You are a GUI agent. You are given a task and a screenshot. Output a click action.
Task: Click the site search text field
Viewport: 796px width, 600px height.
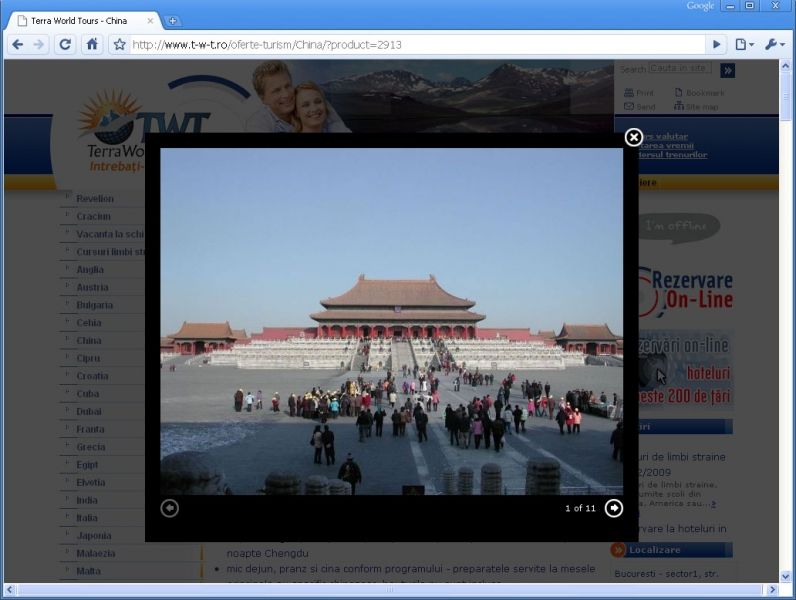click(x=680, y=69)
